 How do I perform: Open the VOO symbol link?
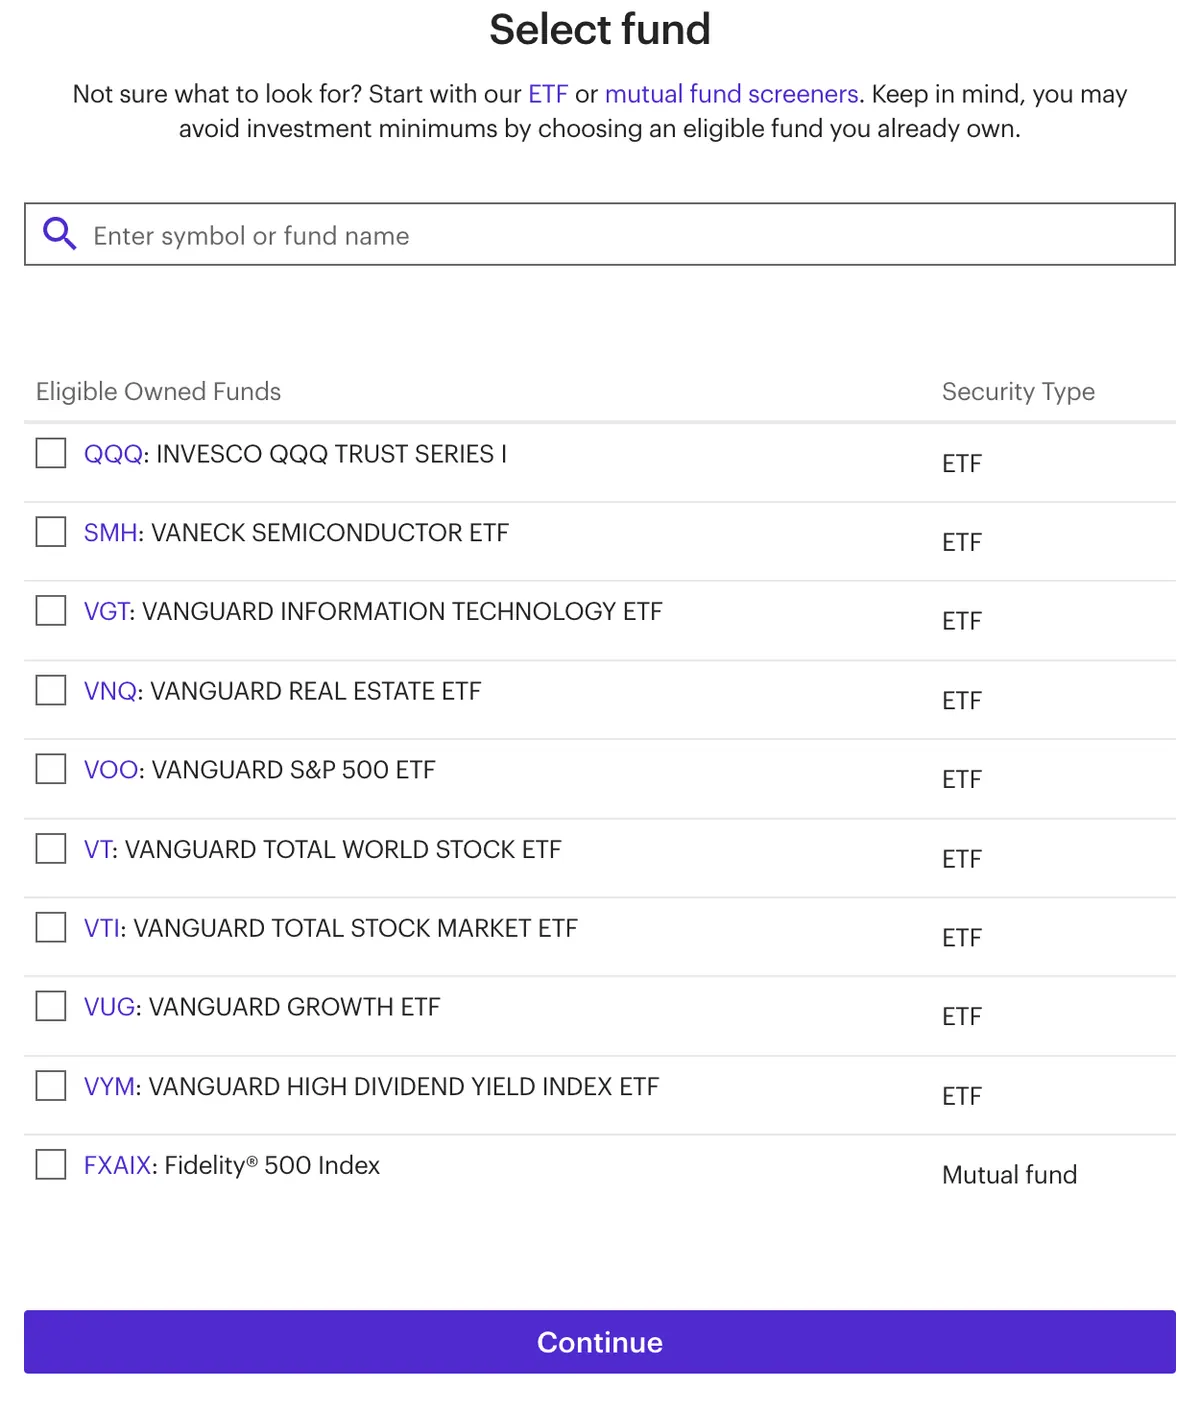pos(111,770)
